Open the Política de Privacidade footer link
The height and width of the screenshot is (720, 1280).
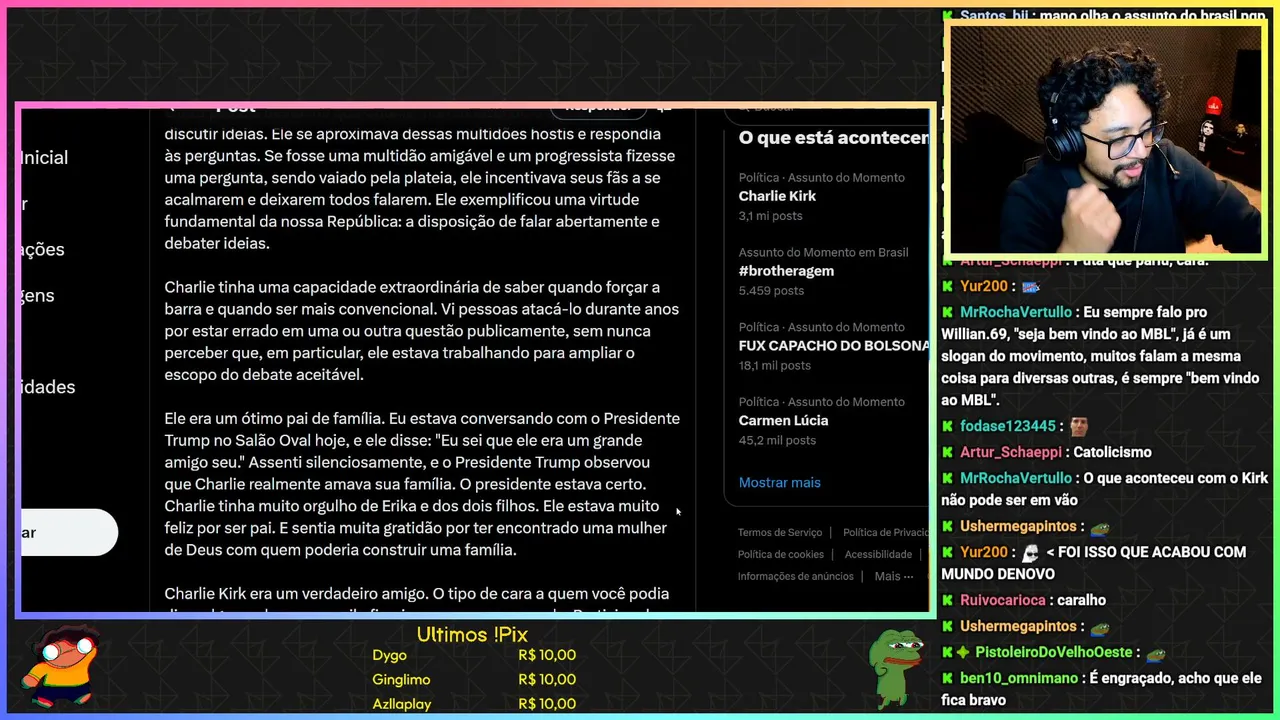pyautogui.click(x=886, y=533)
